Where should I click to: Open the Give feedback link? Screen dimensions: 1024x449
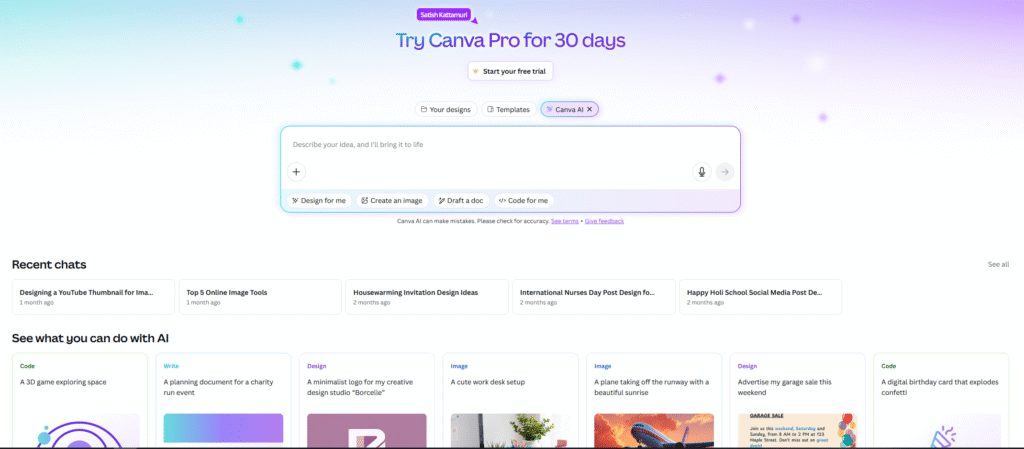[x=604, y=221]
